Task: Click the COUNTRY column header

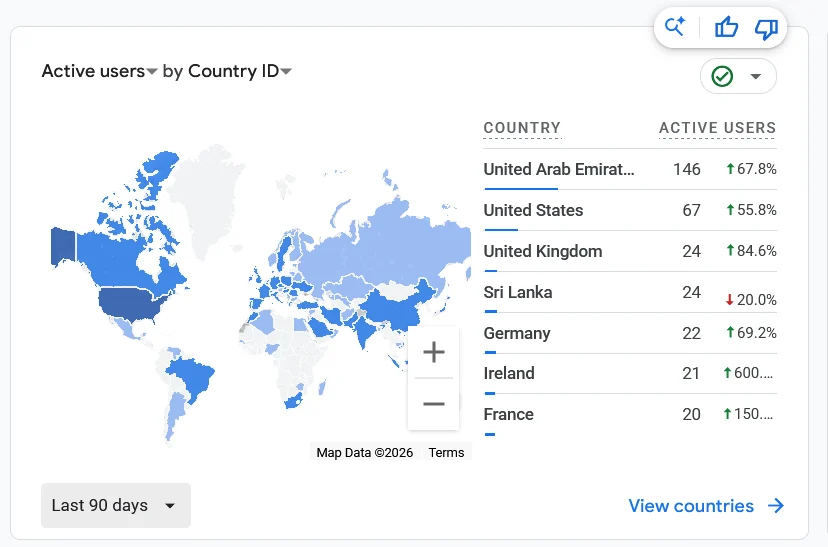Action: coord(522,128)
